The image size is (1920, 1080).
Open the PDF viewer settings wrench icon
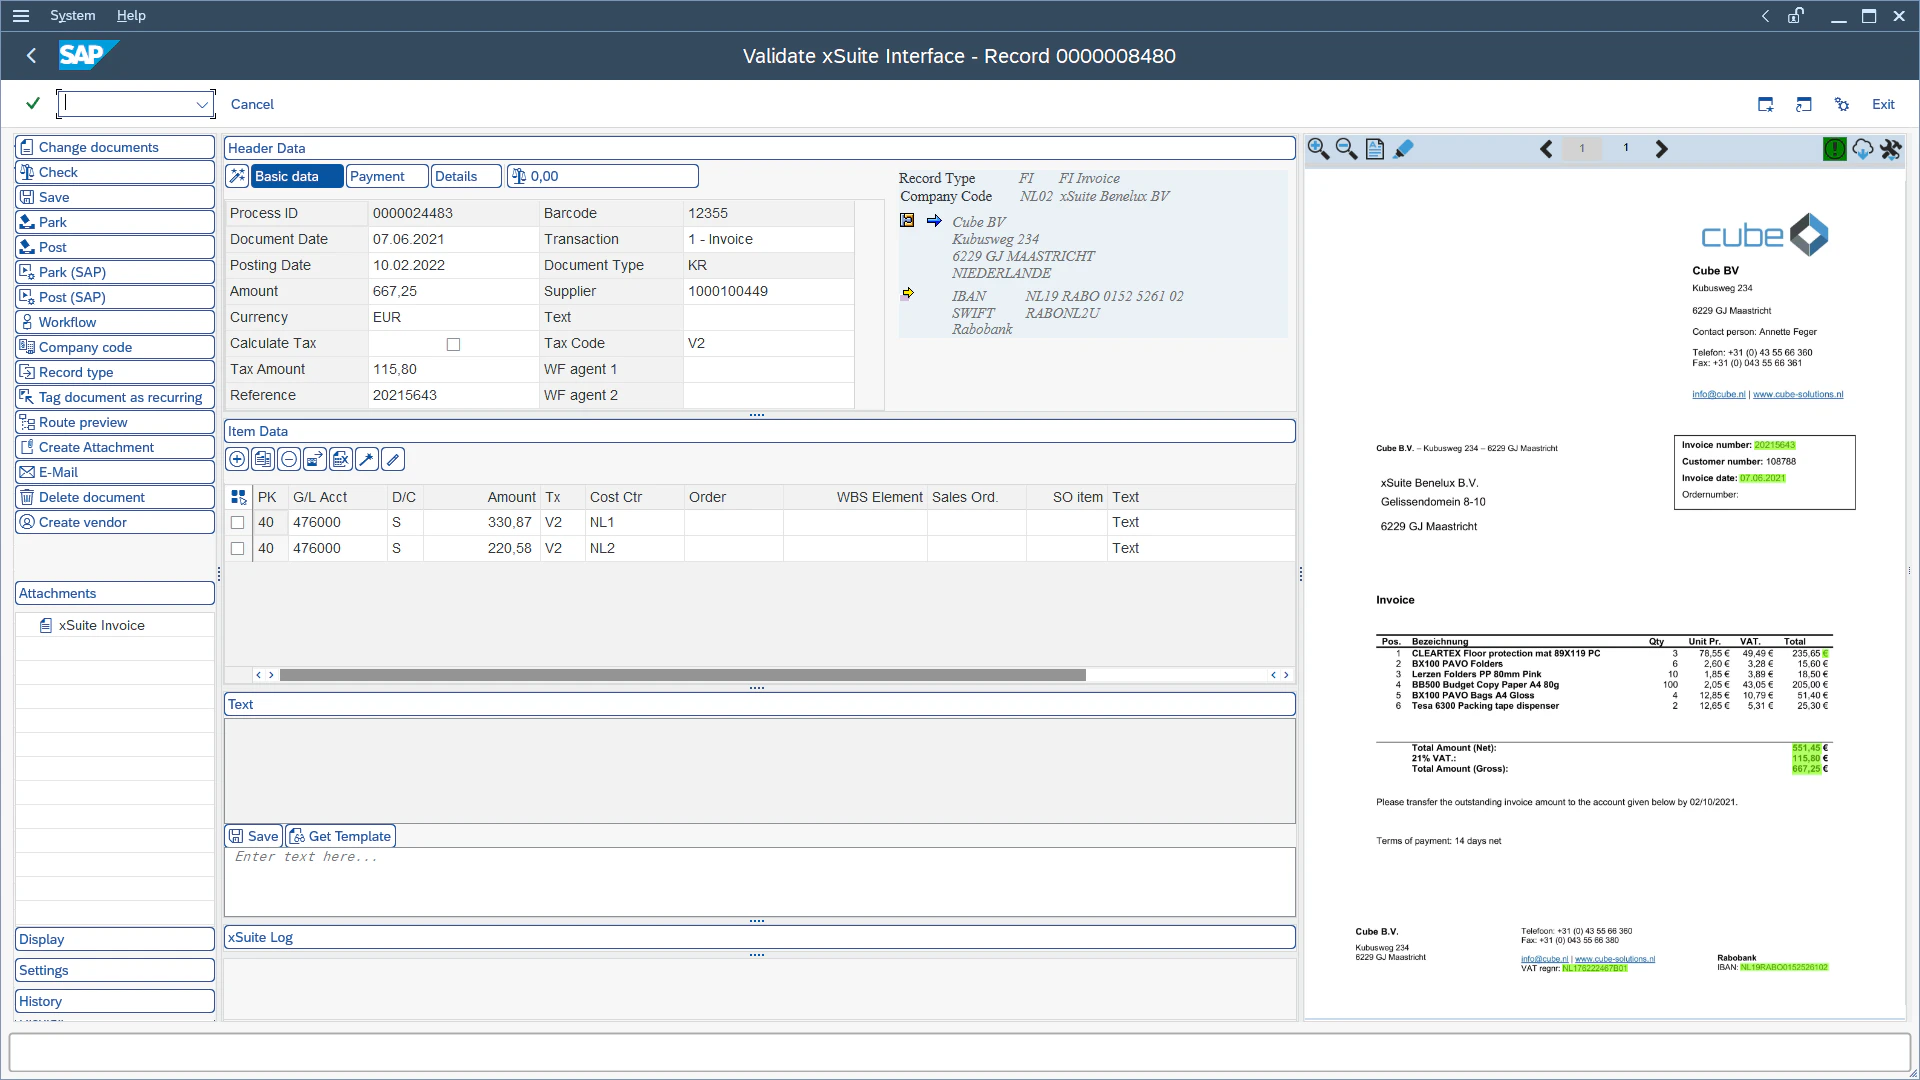1892,148
